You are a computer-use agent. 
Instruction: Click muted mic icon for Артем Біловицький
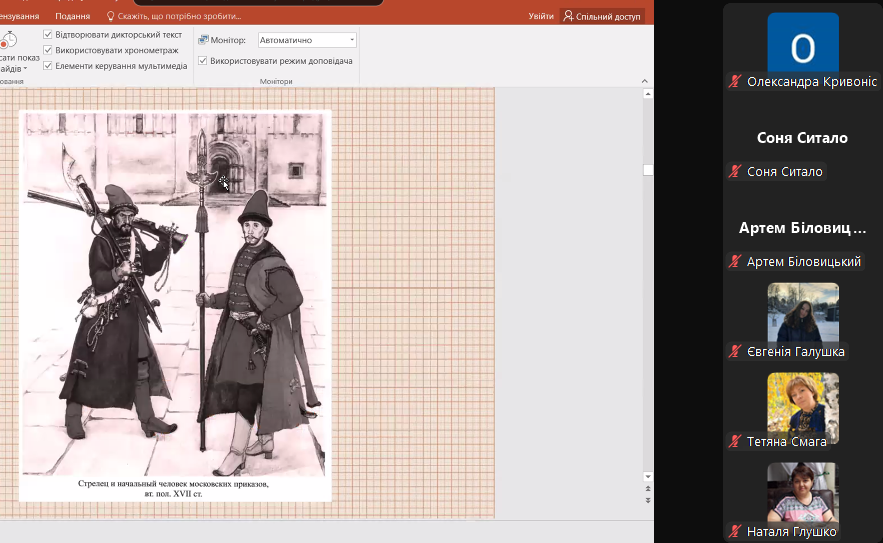734,261
